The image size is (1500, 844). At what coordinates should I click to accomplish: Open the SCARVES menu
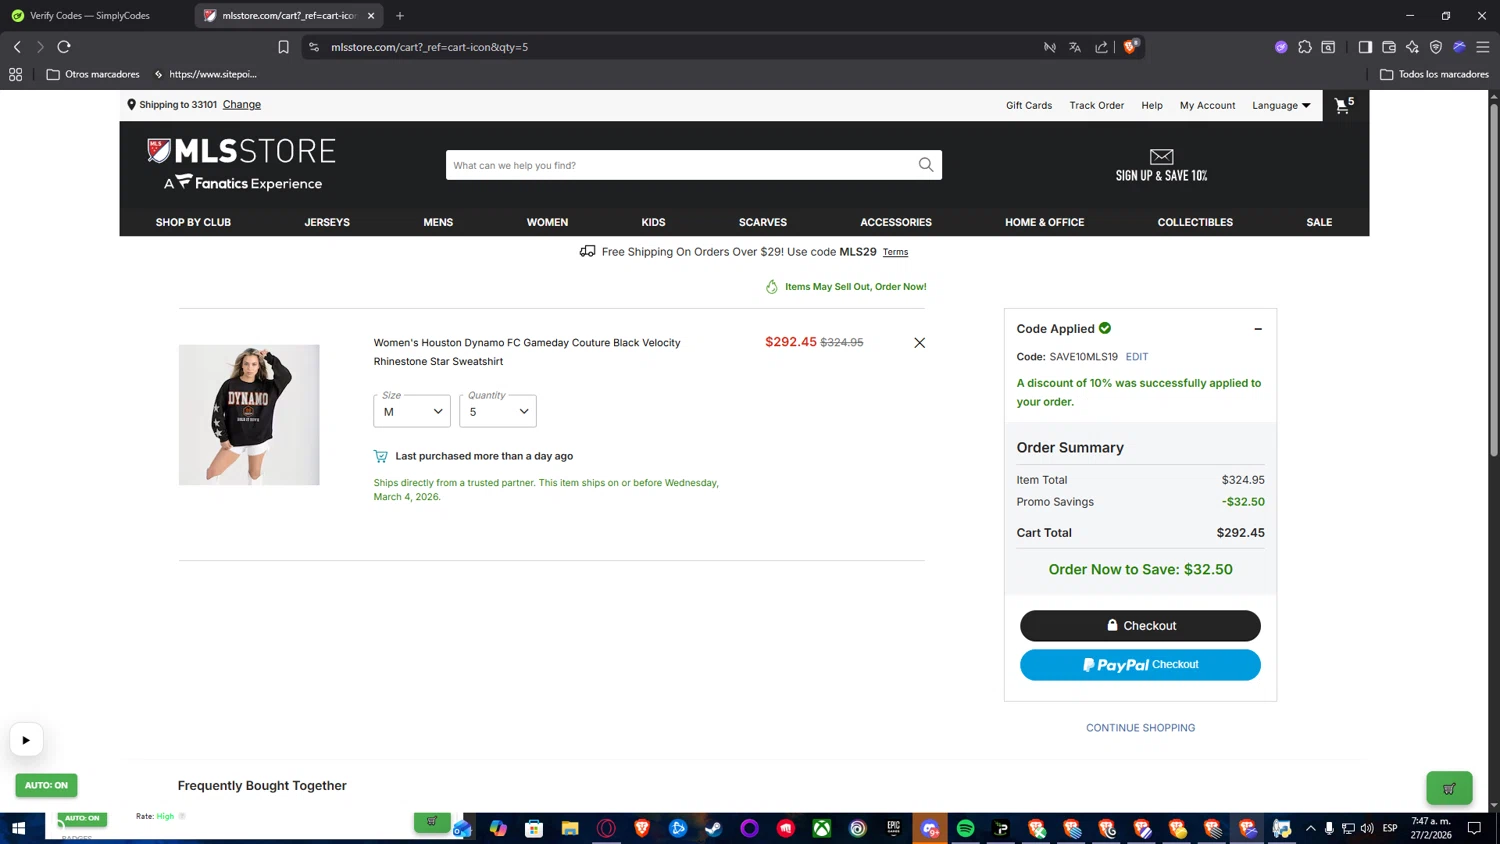pos(763,222)
